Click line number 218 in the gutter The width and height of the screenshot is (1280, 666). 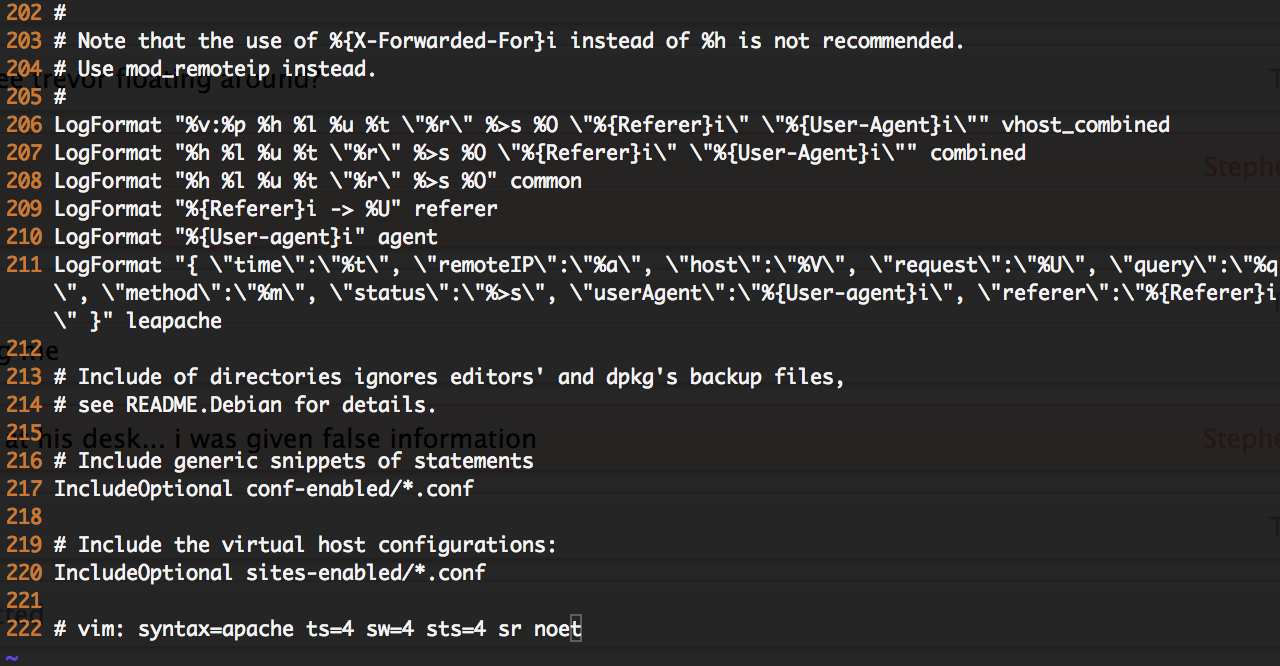[24, 517]
